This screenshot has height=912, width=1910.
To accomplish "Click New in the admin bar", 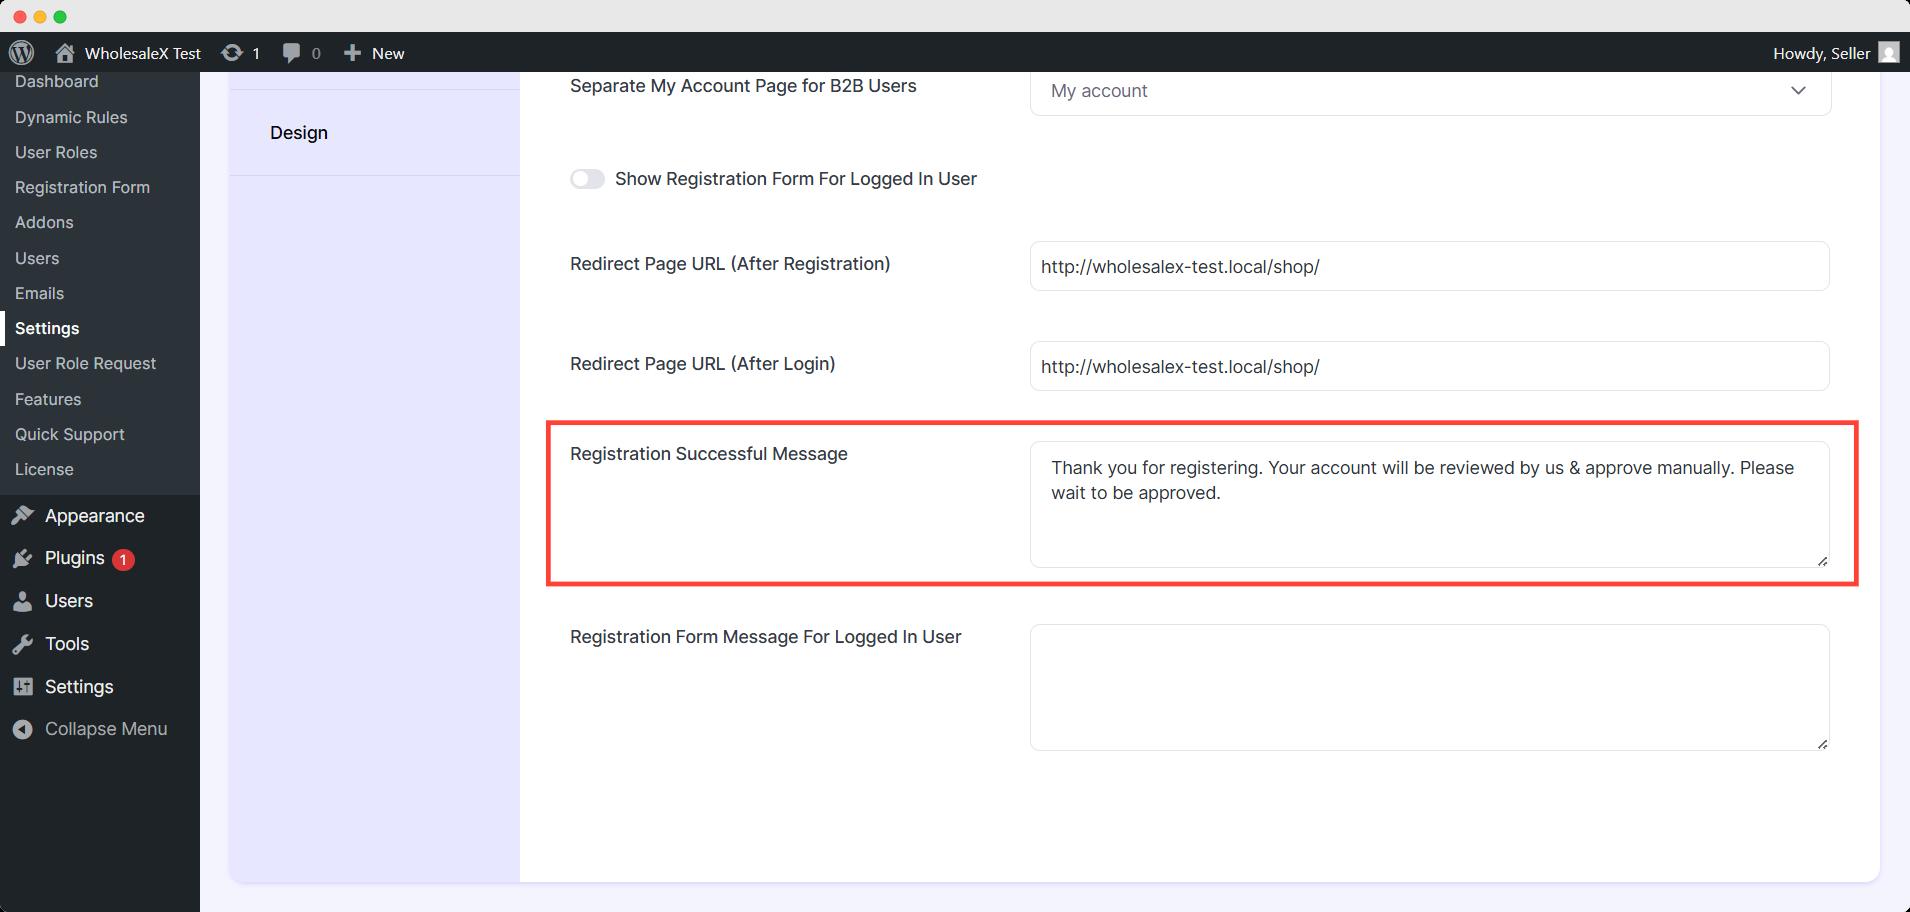I will click(388, 53).
